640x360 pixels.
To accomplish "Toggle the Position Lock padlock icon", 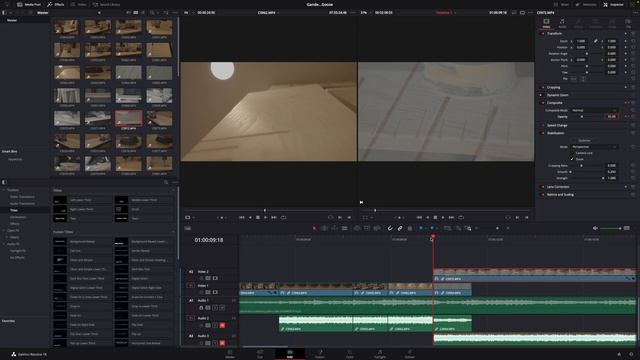I will 410,228.
